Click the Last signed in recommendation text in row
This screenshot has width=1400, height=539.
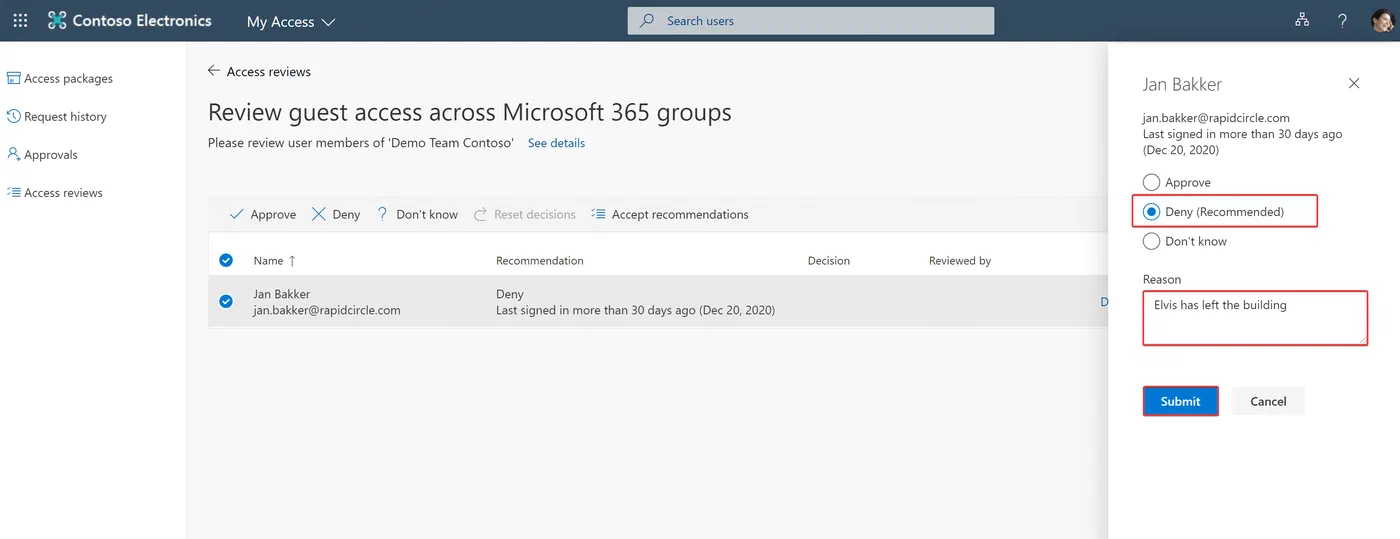635,310
